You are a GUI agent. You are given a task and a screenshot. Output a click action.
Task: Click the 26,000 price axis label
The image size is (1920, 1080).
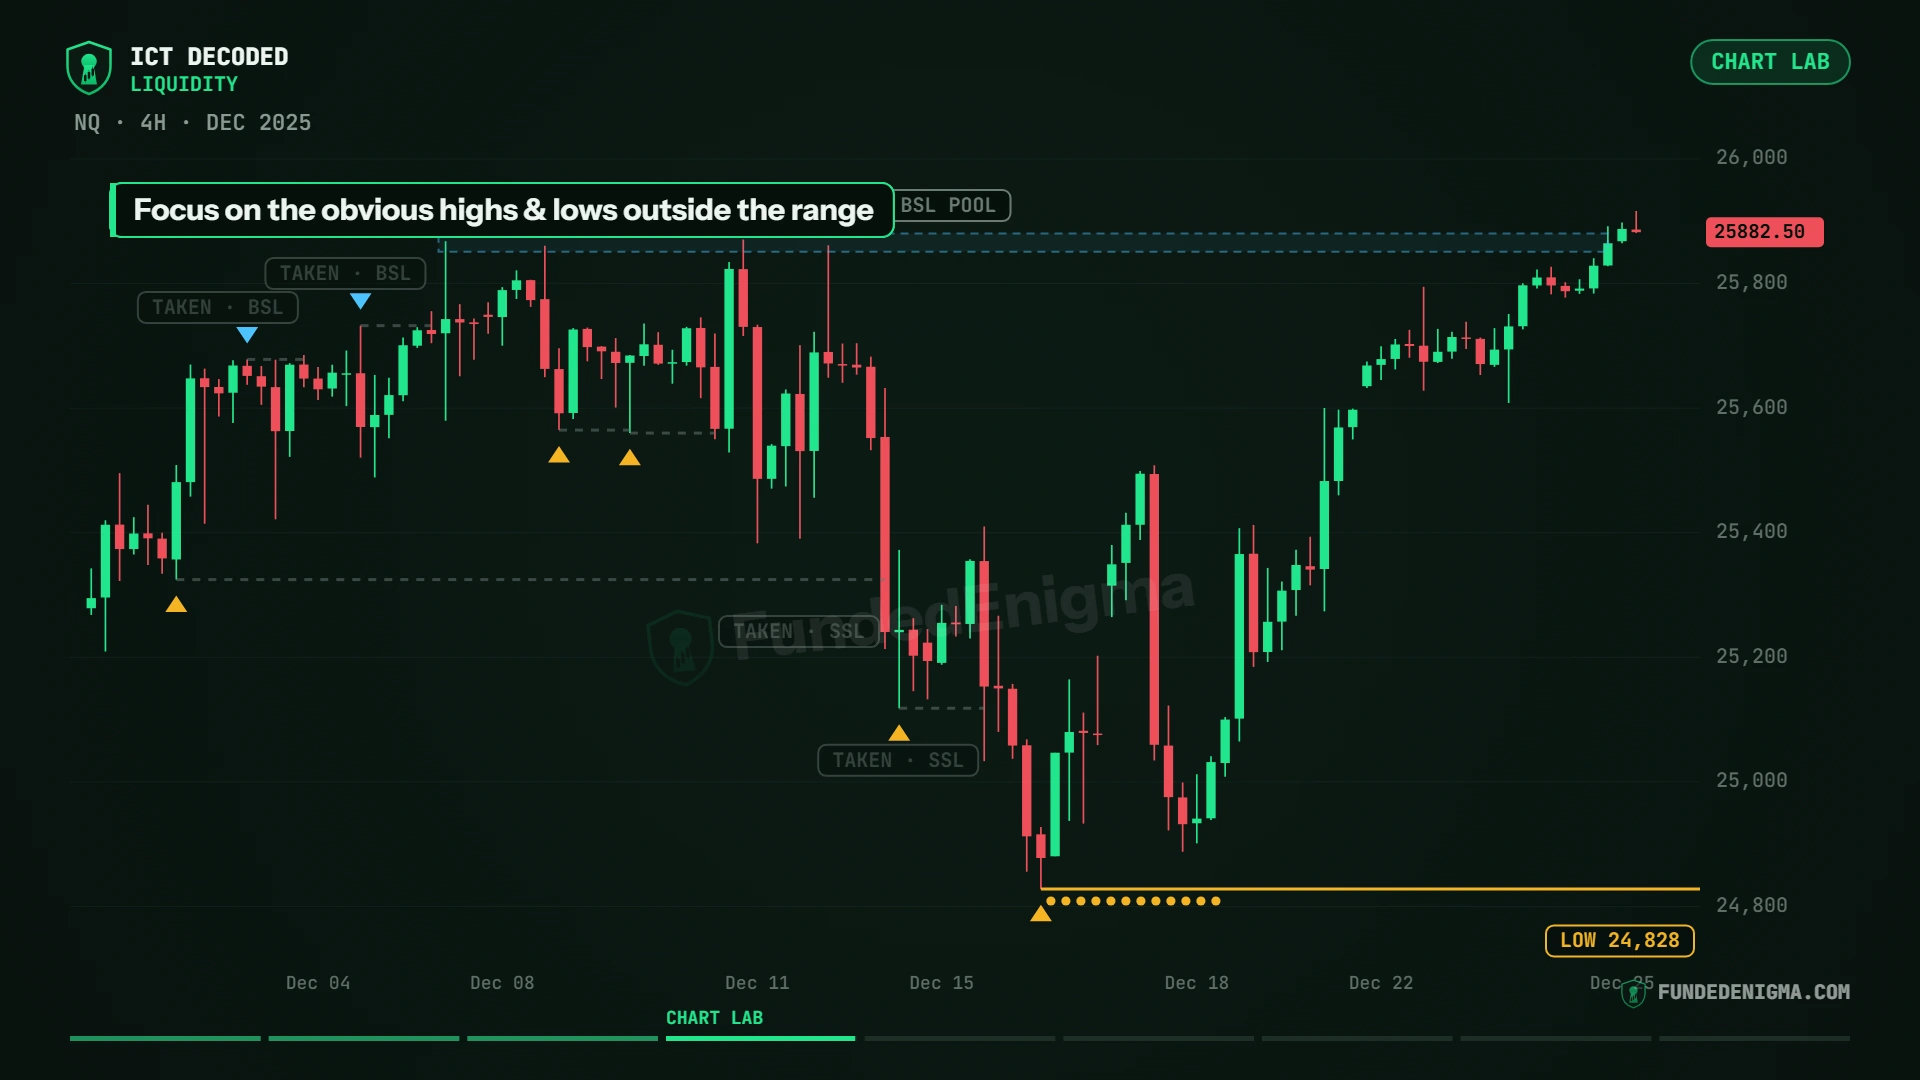tap(1752, 157)
